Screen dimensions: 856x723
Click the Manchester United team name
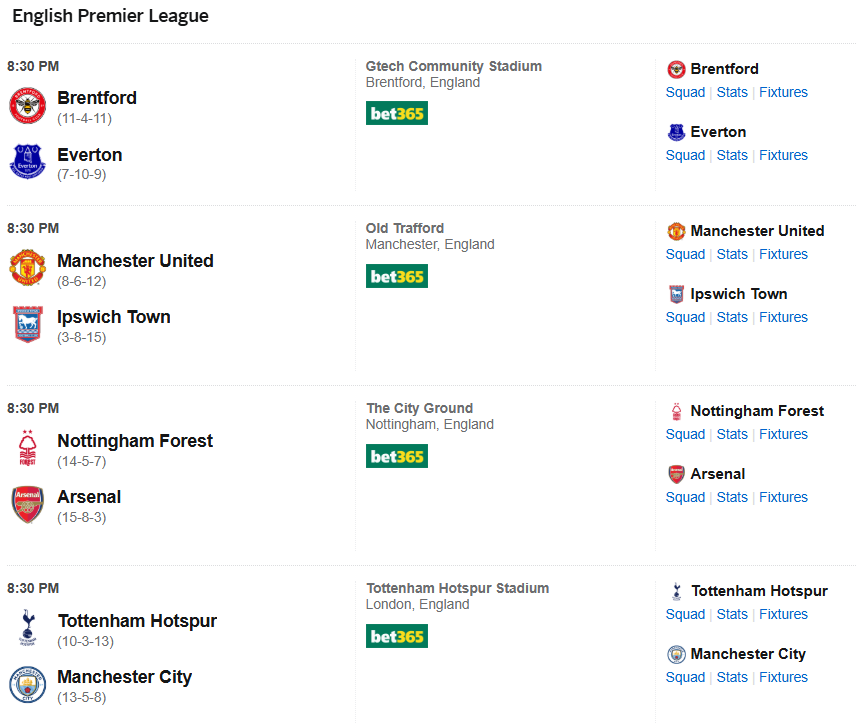(x=135, y=261)
